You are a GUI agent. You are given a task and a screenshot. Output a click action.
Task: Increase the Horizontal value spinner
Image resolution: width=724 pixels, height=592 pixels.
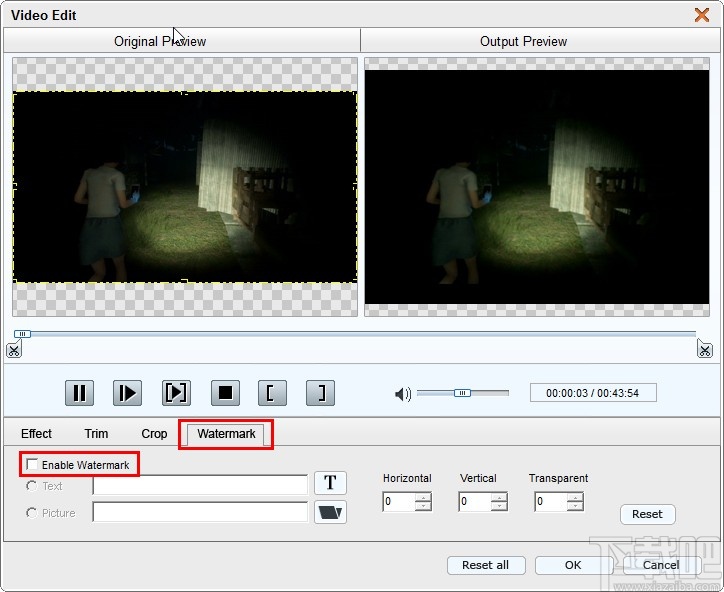coord(423,497)
